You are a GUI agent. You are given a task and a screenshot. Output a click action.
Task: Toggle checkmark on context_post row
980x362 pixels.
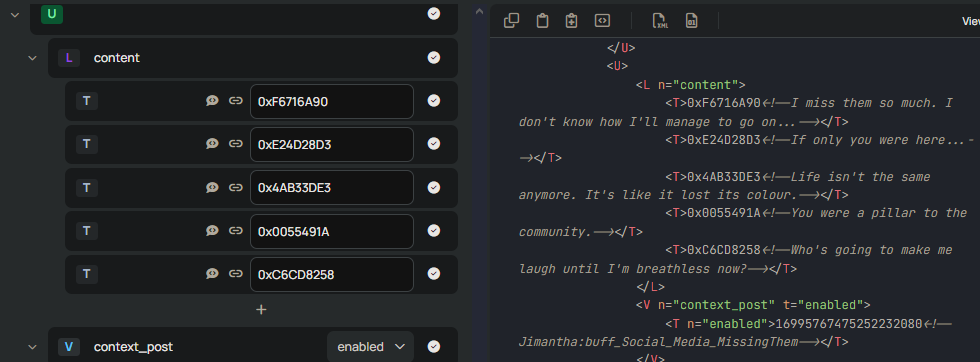pos(434,346)
